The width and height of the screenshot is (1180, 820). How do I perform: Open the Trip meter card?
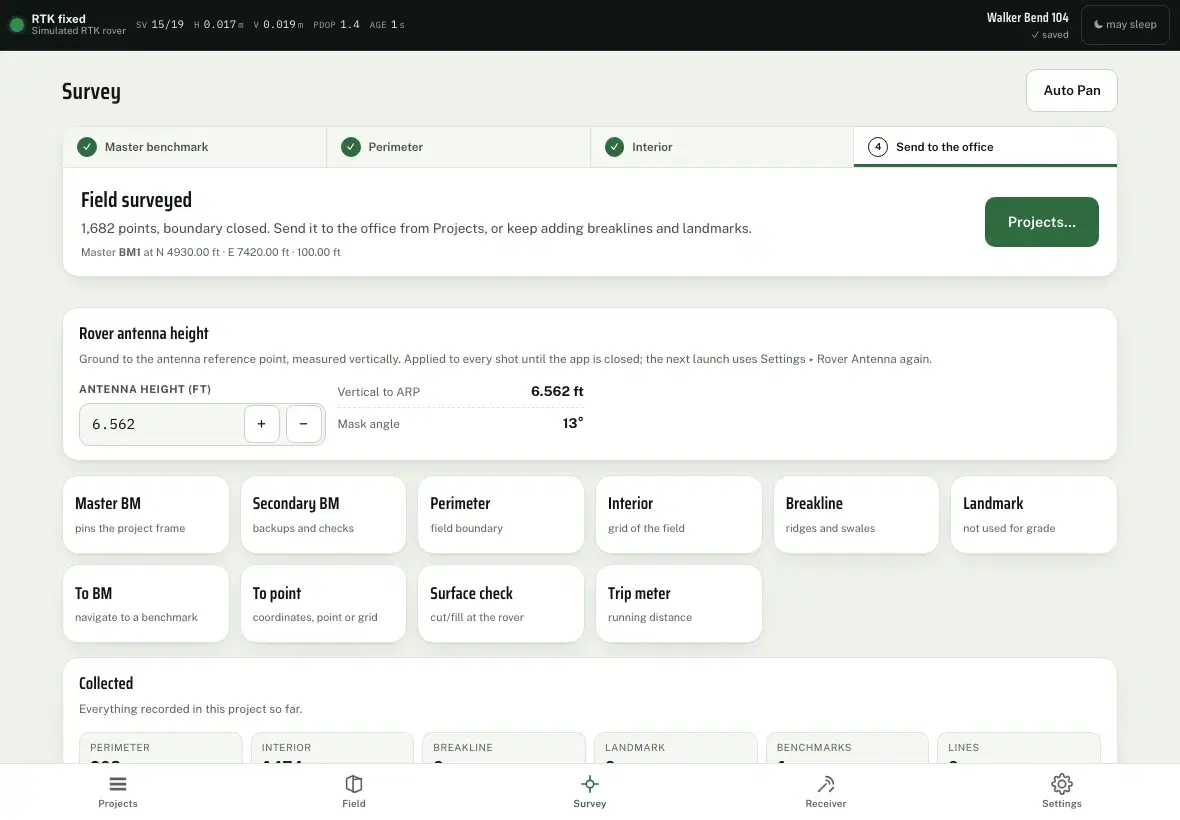coord(679,604)
